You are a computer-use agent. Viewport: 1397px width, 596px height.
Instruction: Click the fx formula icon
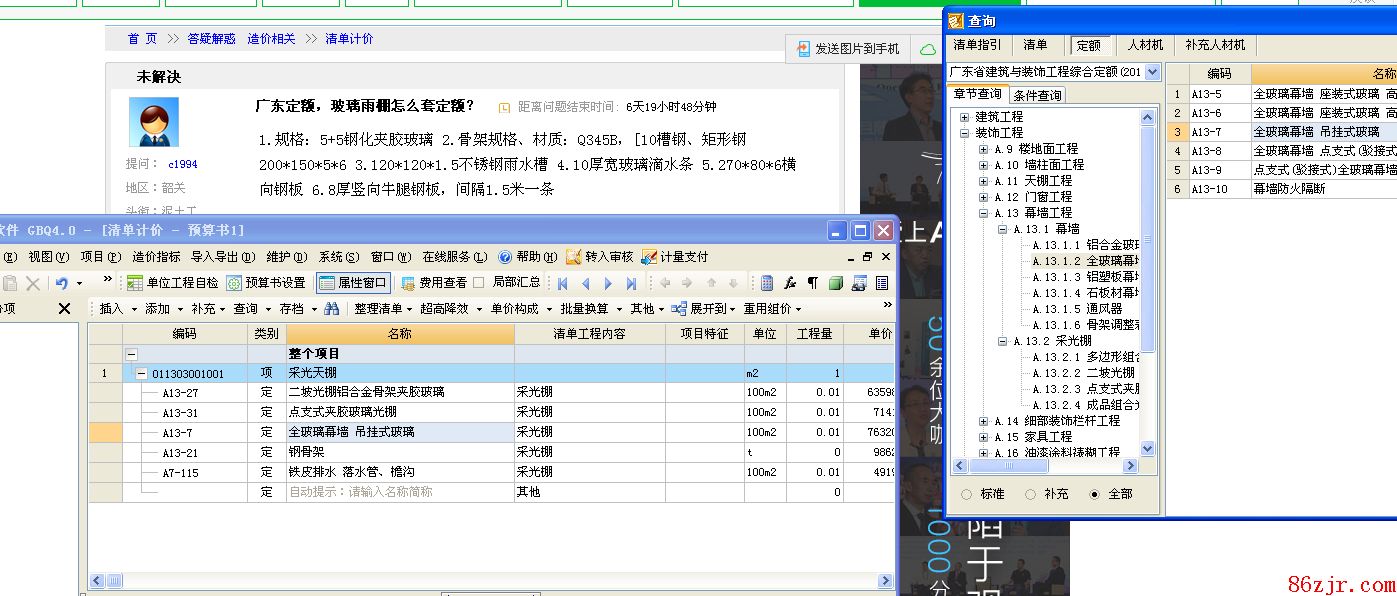(x=790, y=283)
